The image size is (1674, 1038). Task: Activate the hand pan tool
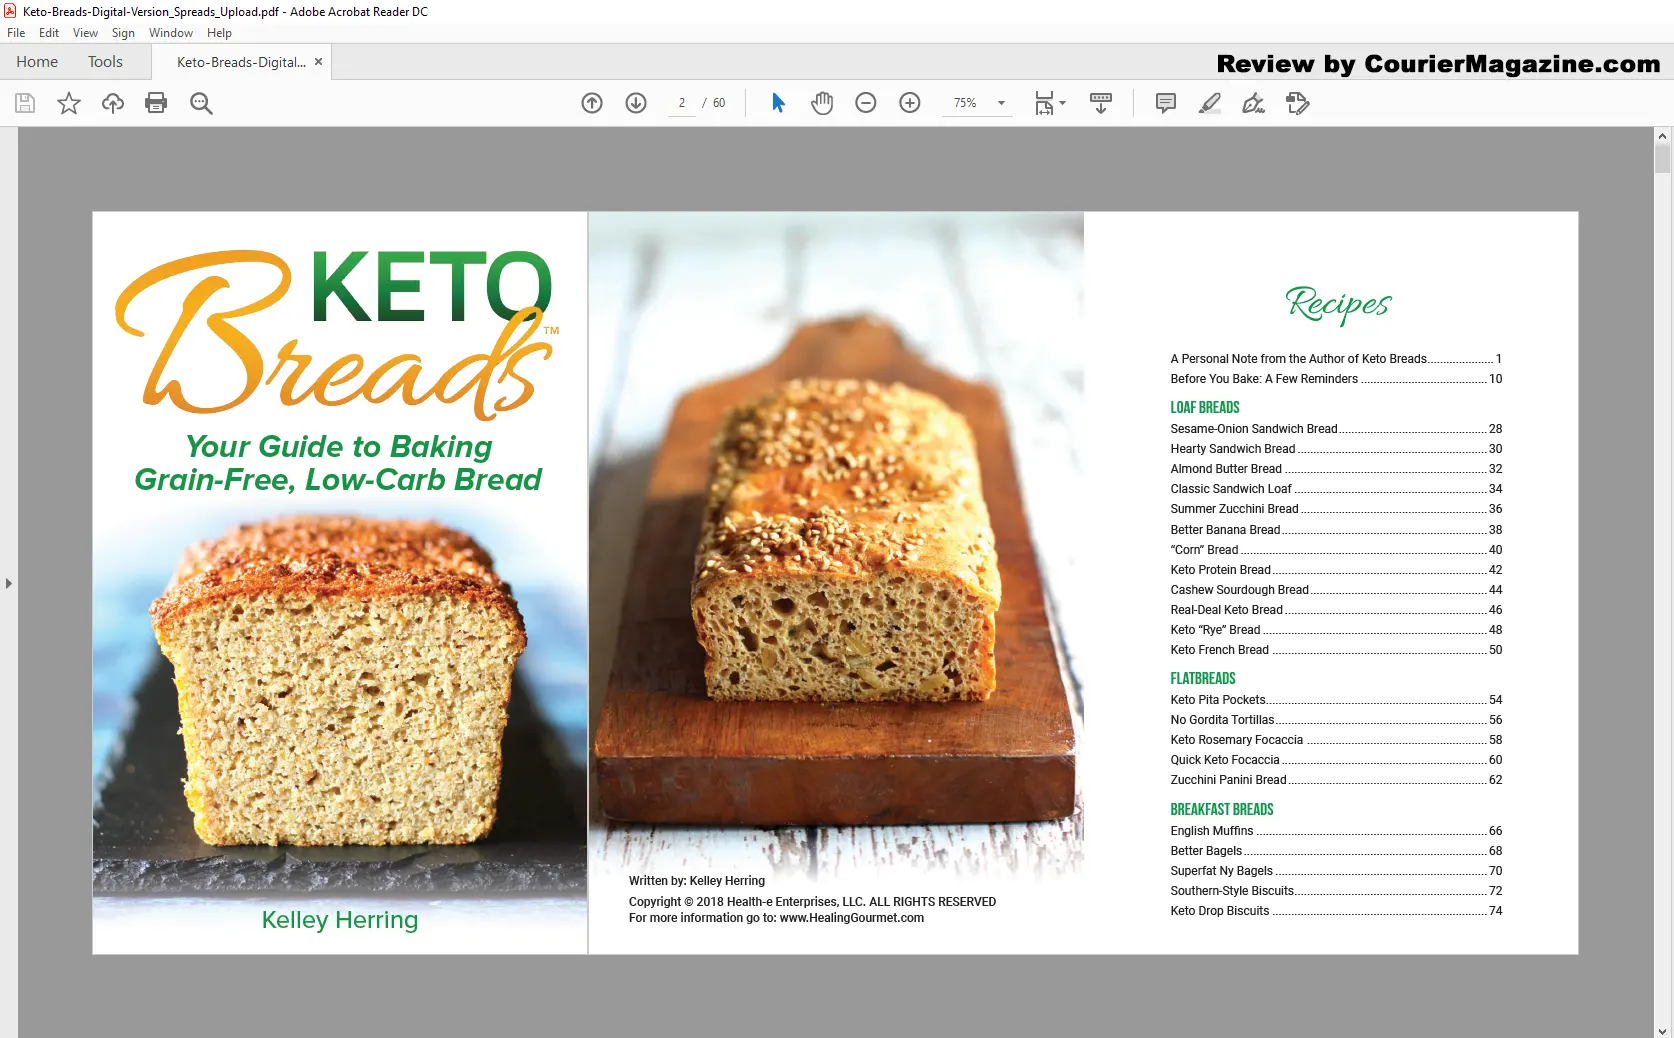point(822,103)
